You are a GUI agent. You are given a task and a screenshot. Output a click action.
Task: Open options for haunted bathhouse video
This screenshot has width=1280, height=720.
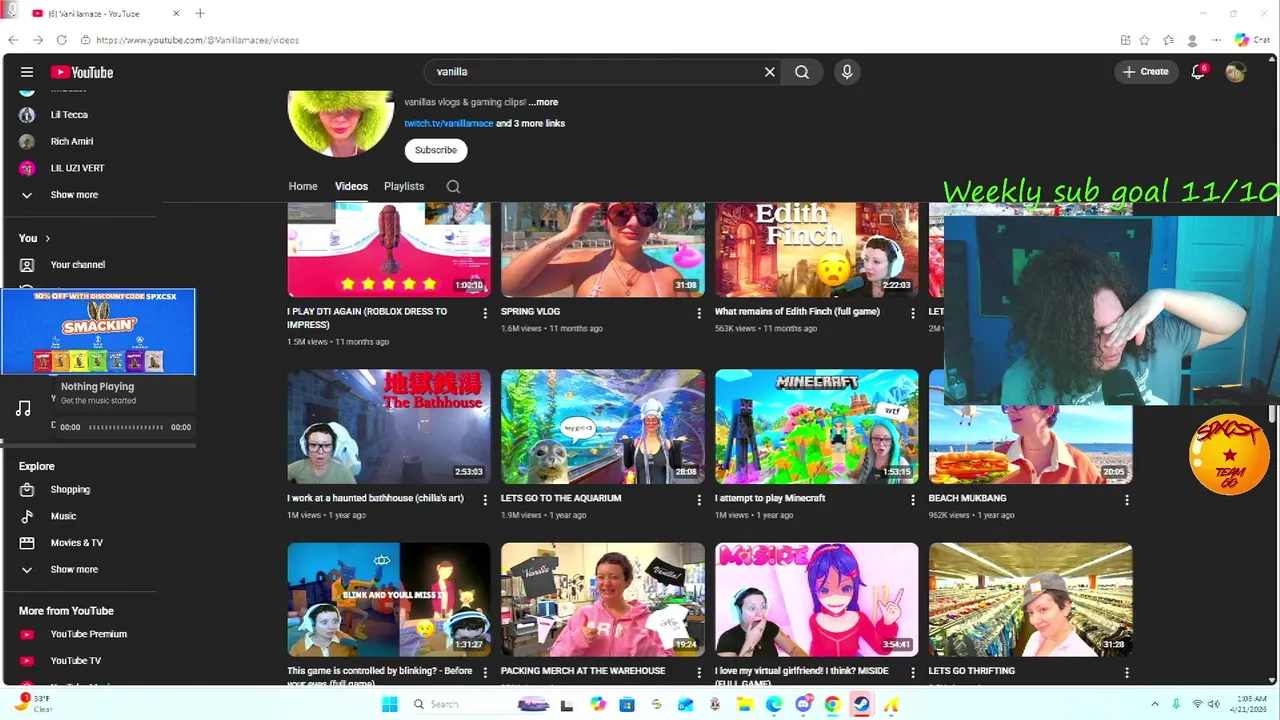click(485, 499)
